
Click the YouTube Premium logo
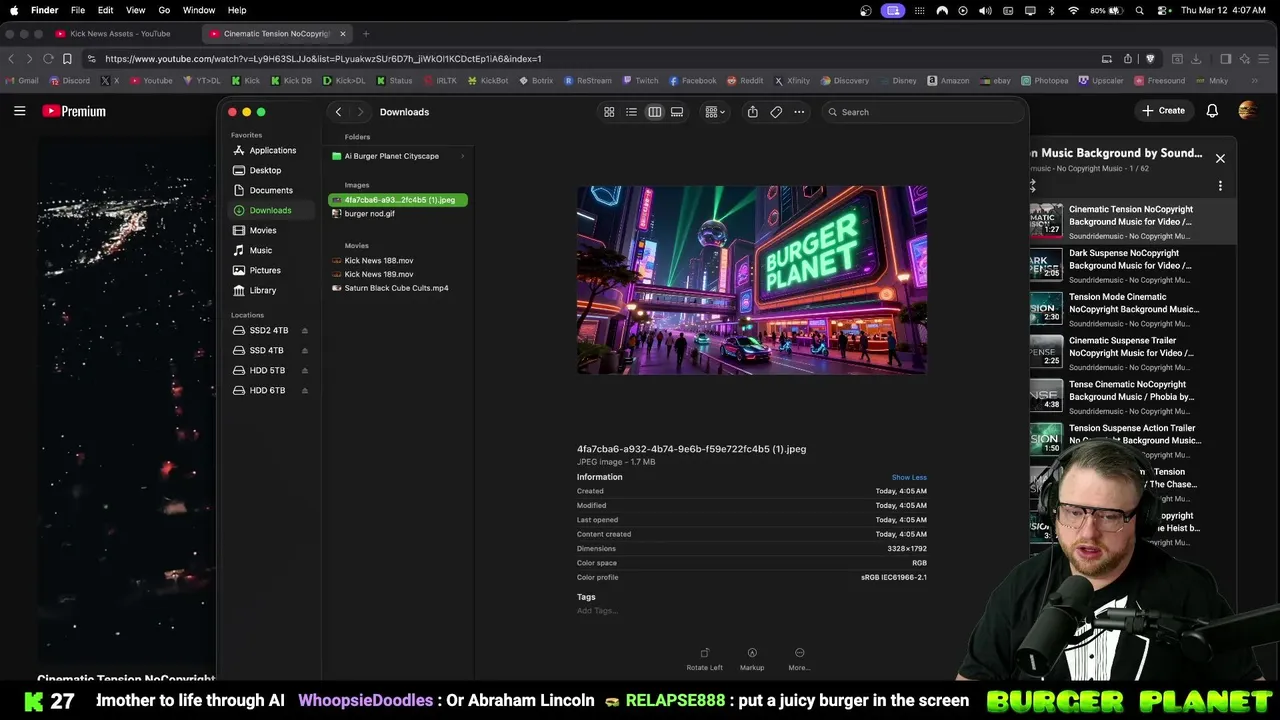click(x=74, y=111)
